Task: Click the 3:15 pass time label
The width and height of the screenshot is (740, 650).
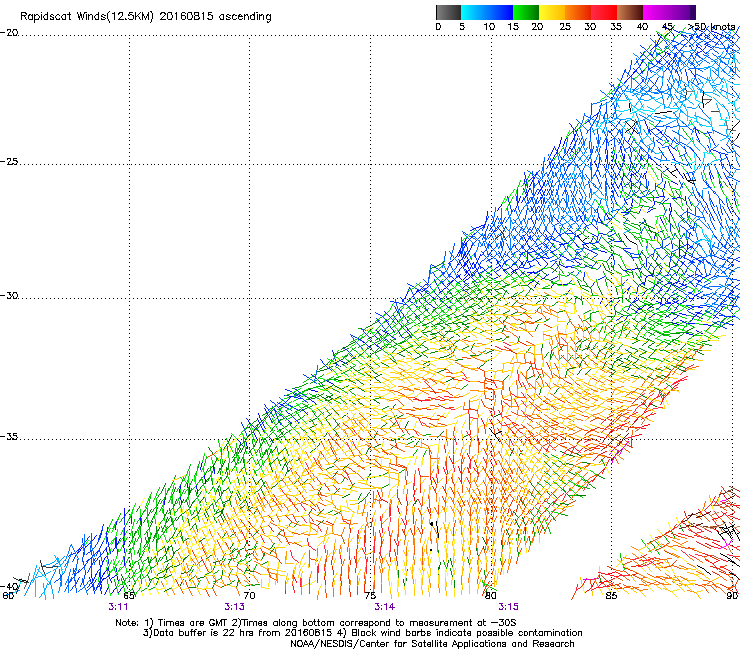Action: (x=508, y=607)
